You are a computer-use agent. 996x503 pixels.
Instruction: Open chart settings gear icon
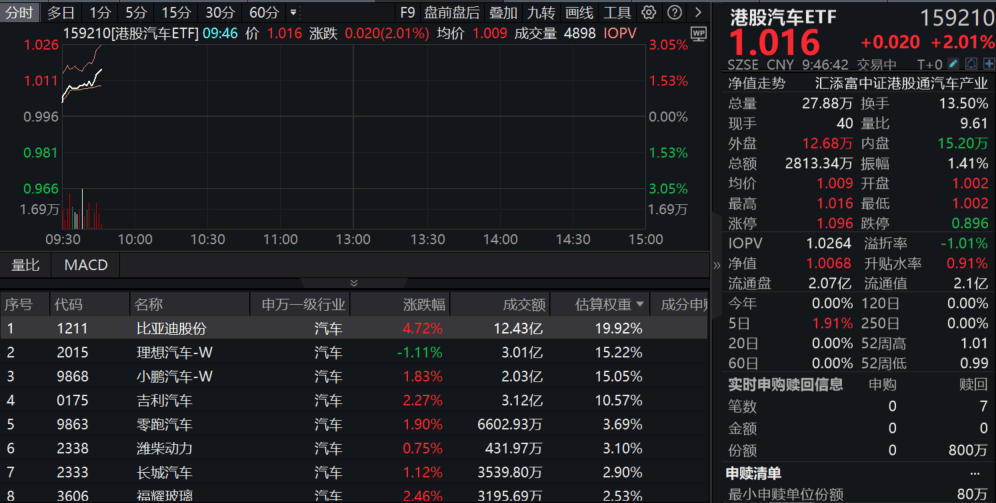coord(649,12)
